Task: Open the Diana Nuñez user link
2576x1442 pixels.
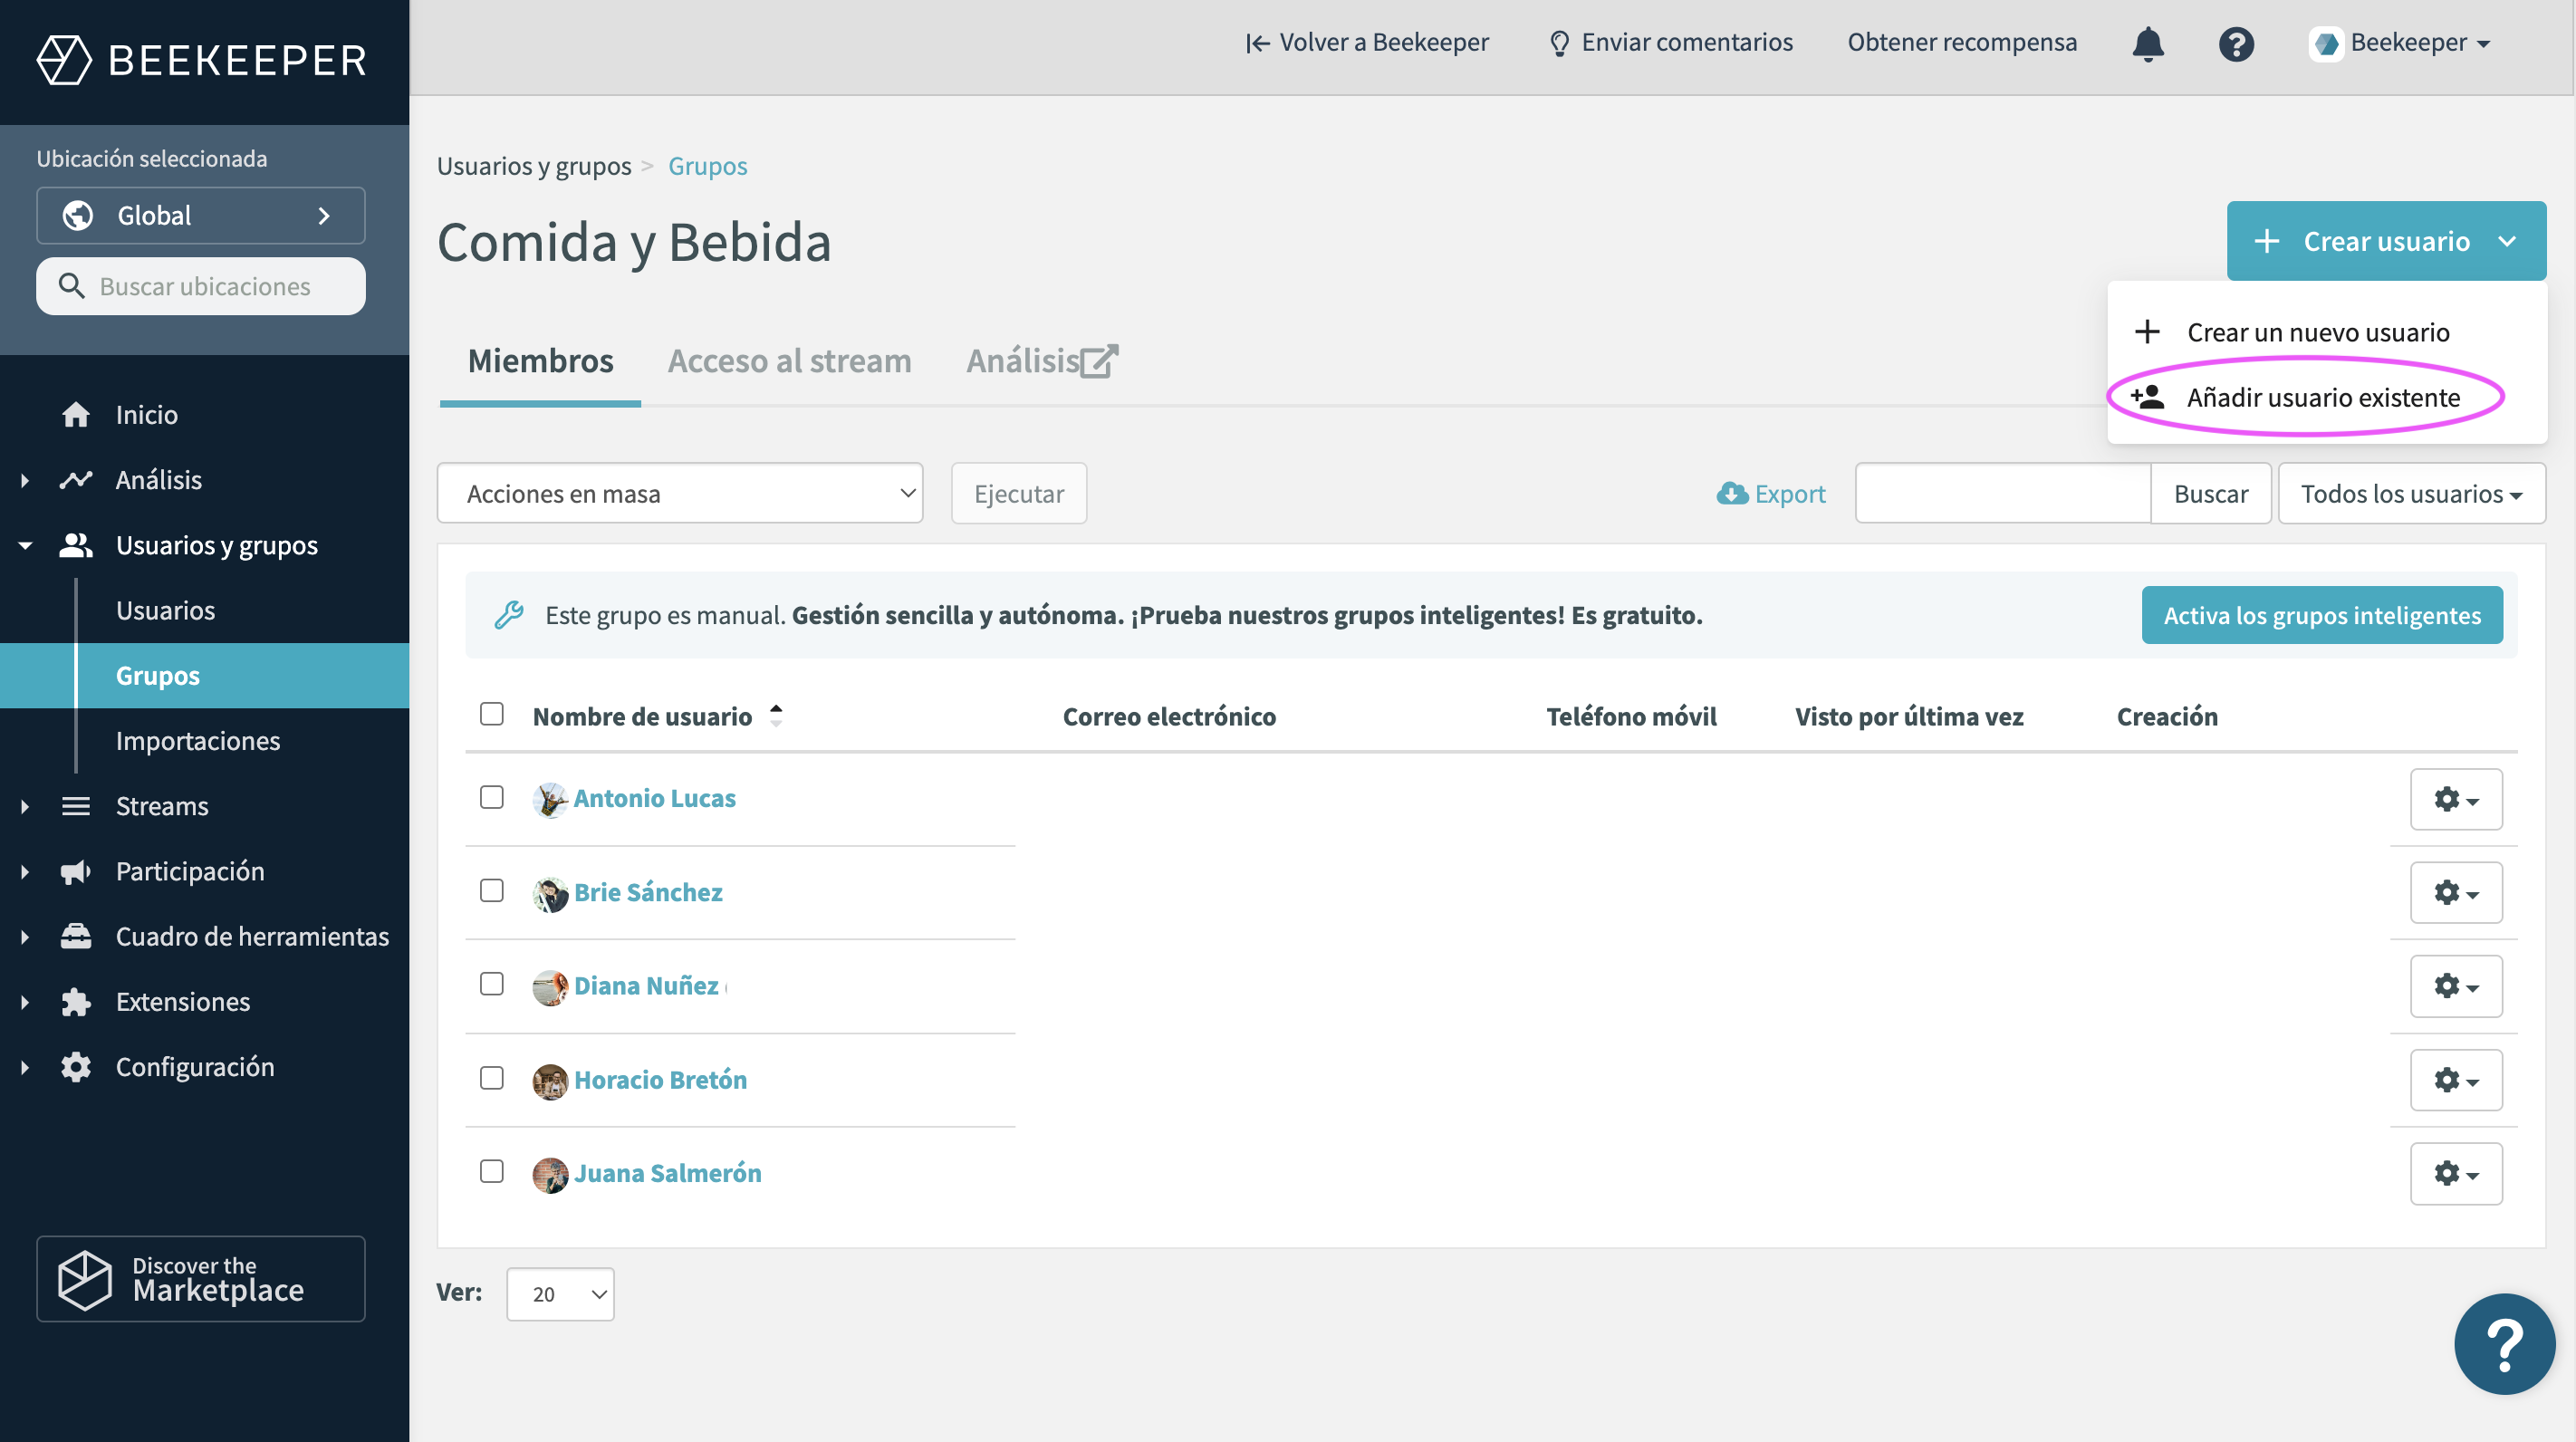Action: [x=646, y=986]
